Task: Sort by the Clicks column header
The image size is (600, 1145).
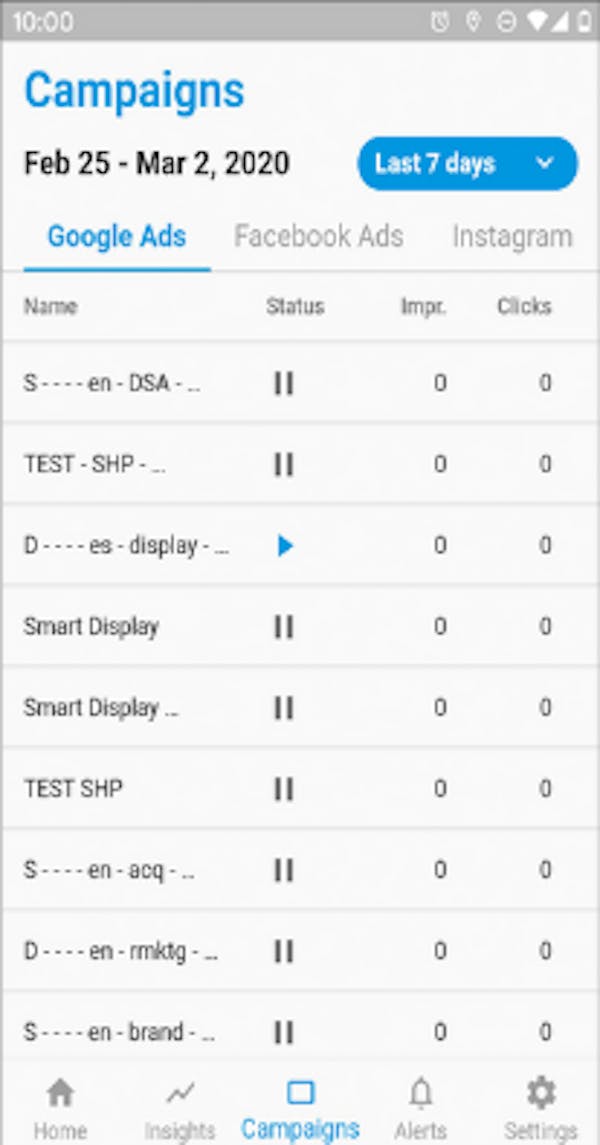Action: click(x=524, y=307)
